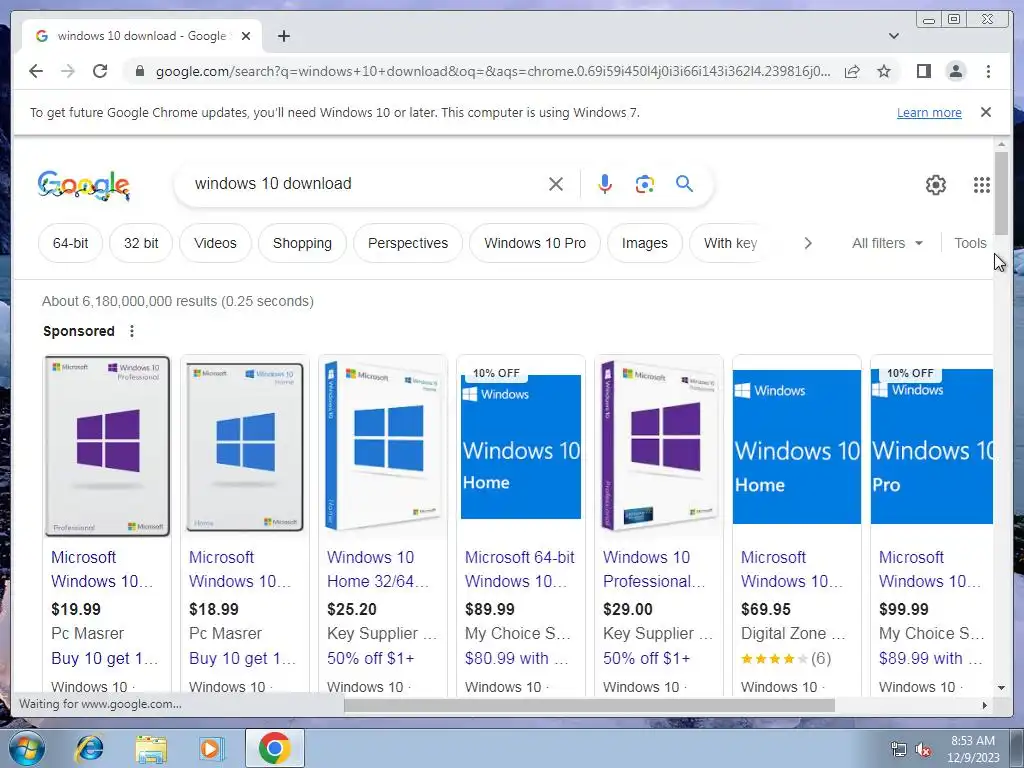Open Chrome three-dot menu
The image size is (1024, 768).
pos(988,71)
